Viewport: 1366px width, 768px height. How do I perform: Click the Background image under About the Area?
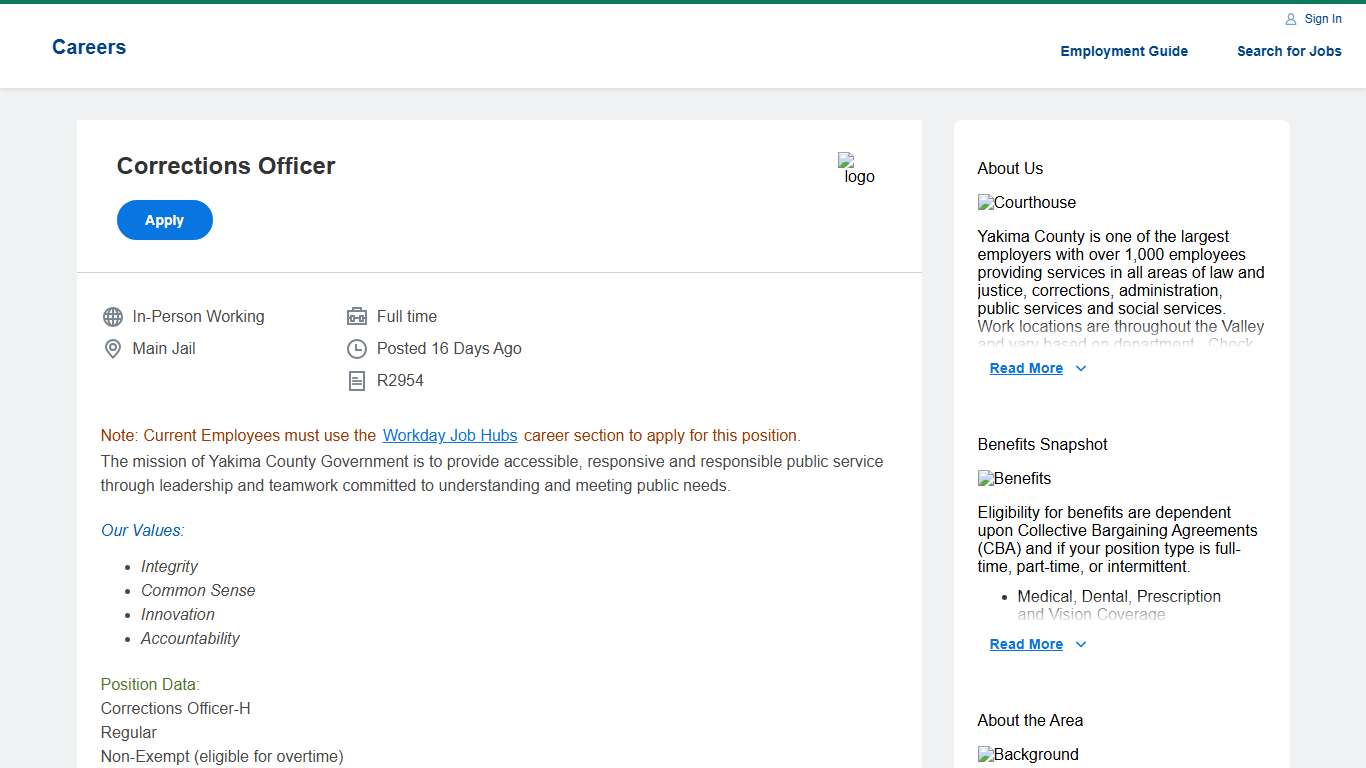pos(1028,755)
